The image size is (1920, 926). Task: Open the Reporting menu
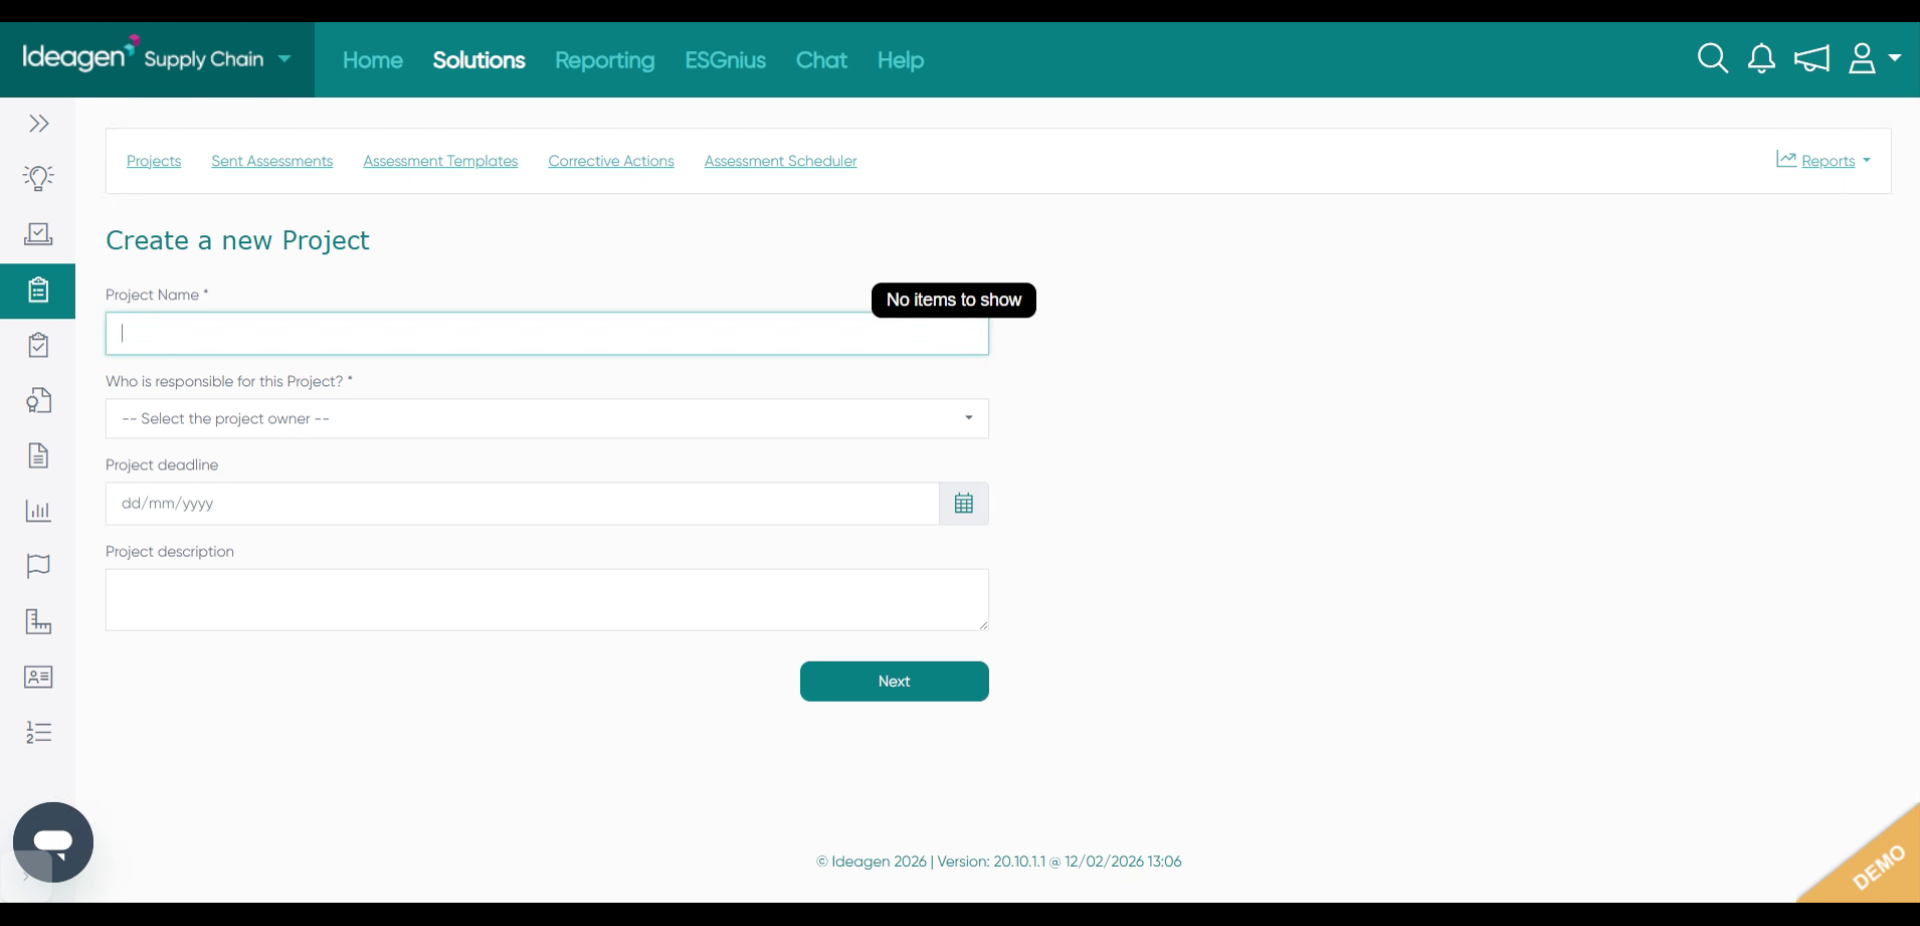tap(605, 60)
